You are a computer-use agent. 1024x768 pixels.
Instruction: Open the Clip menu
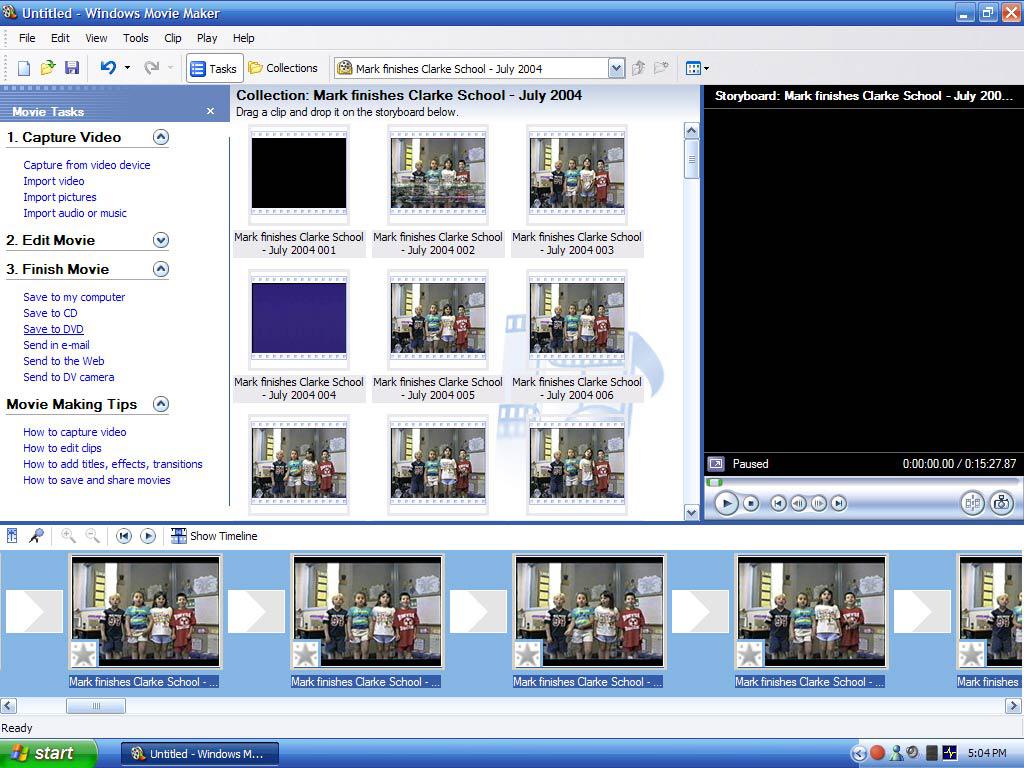[172, 38]
